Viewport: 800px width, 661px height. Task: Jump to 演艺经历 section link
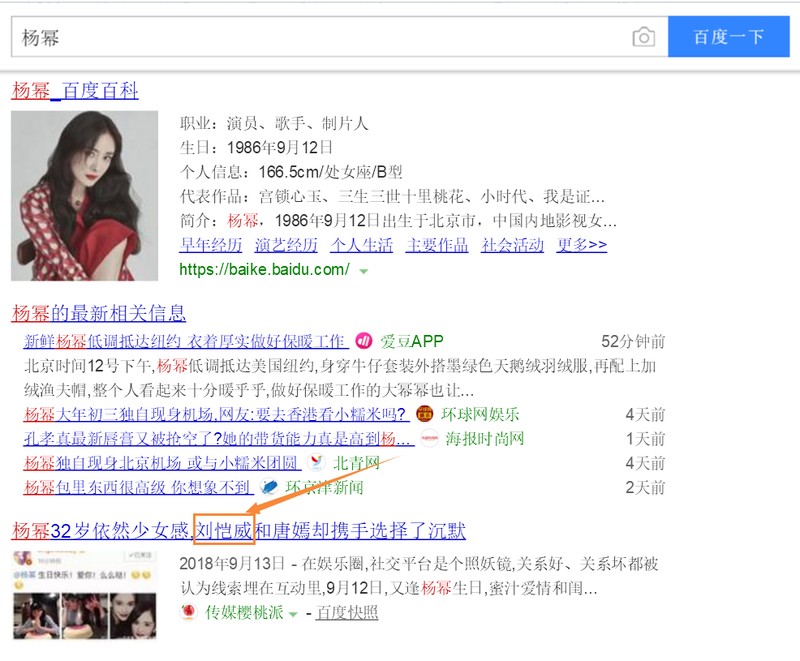tap(286, 245)
